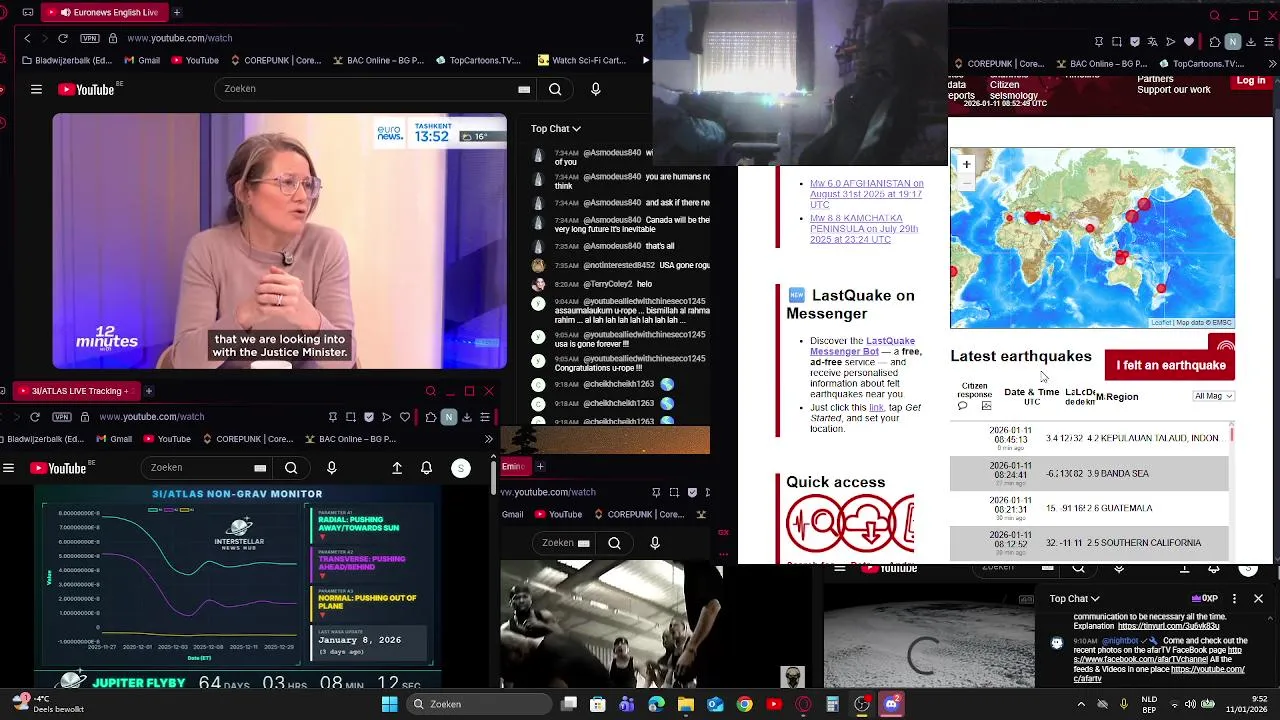Screen dimensions: 1280x720
Task: Open Windows Start menu
Action: click(x=389, y=704)
